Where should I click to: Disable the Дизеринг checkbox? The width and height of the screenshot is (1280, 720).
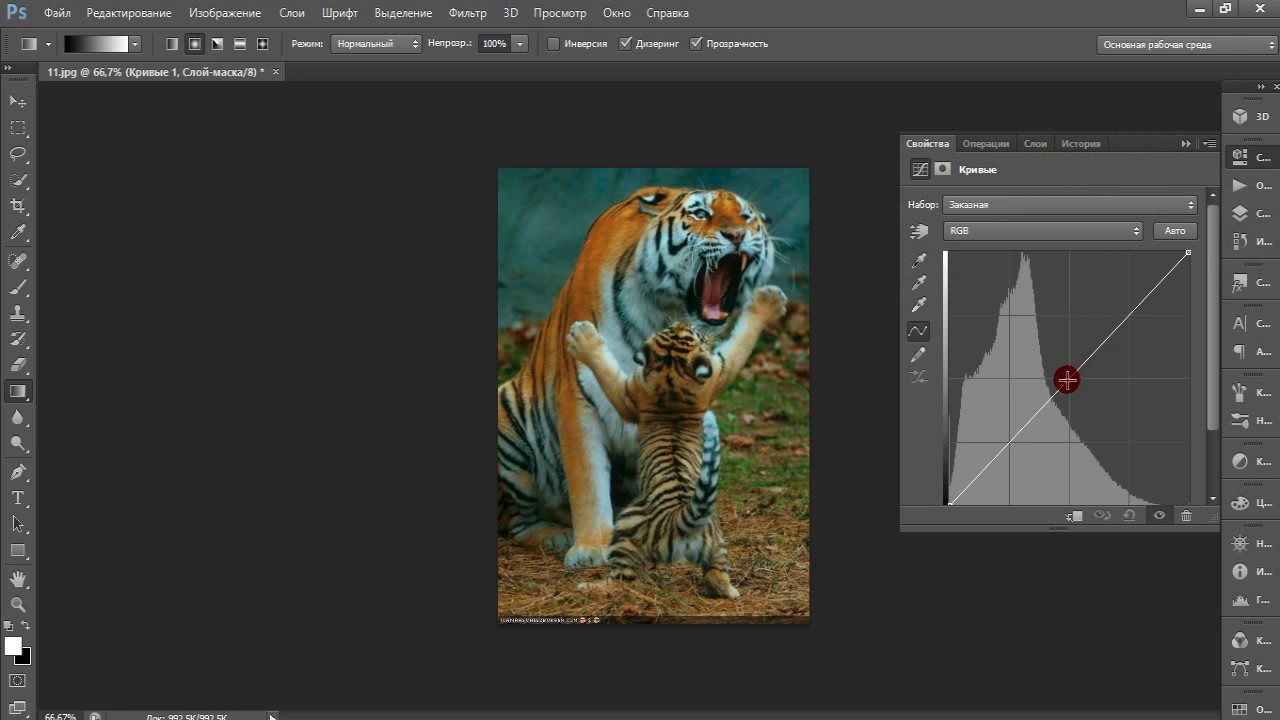pos(625,44)
